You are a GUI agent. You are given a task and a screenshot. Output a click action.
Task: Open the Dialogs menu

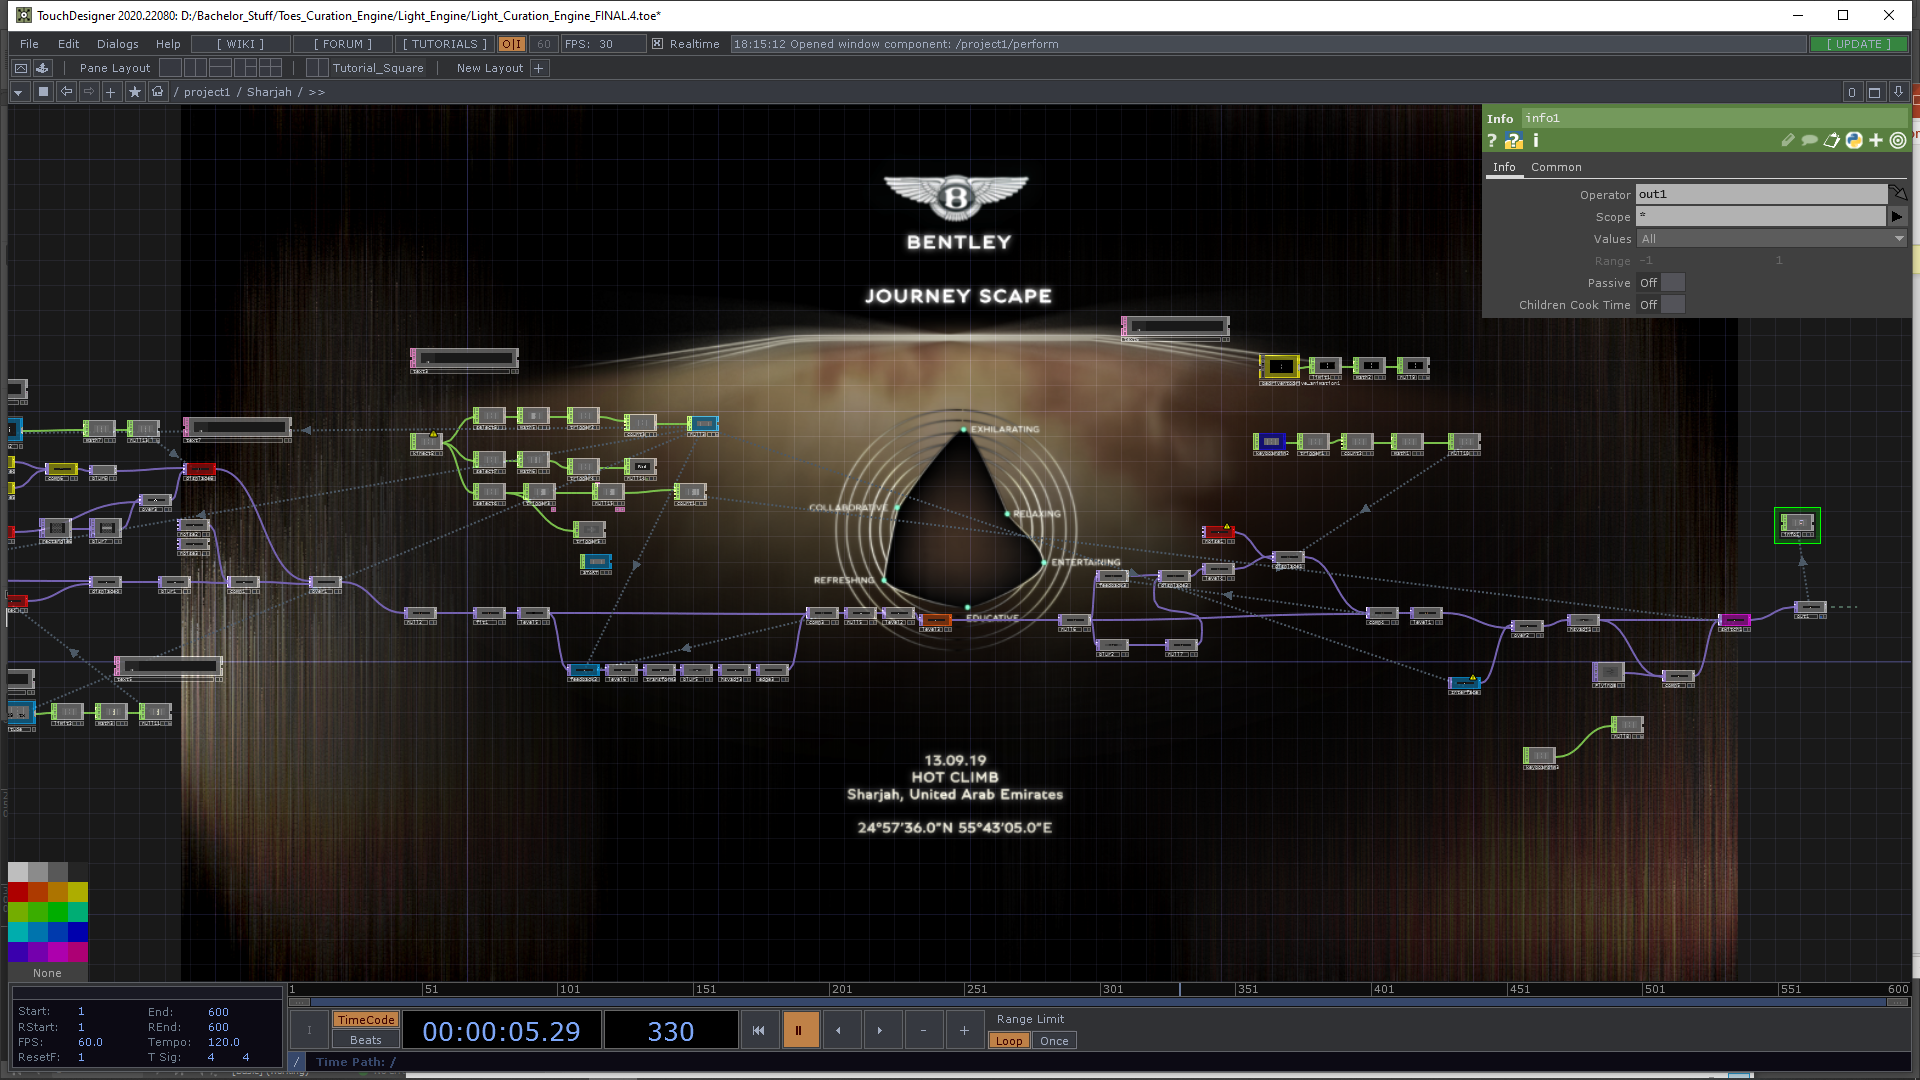pyautogui.click(x=118, y=44)
